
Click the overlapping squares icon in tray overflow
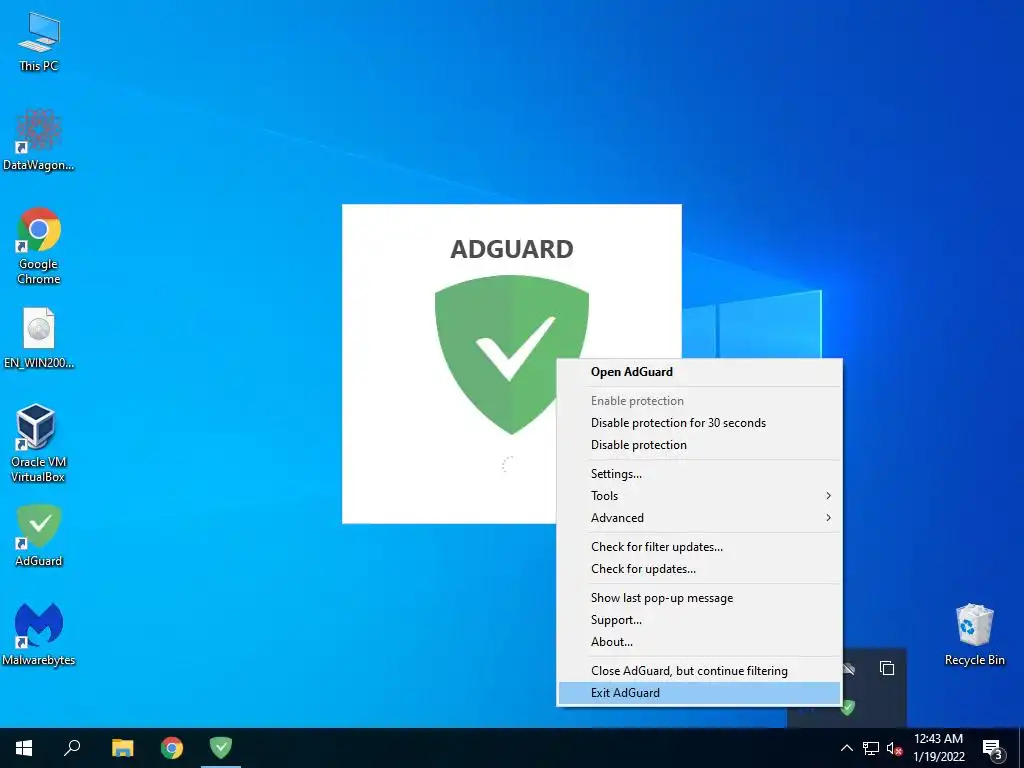[x=887, y=667]
